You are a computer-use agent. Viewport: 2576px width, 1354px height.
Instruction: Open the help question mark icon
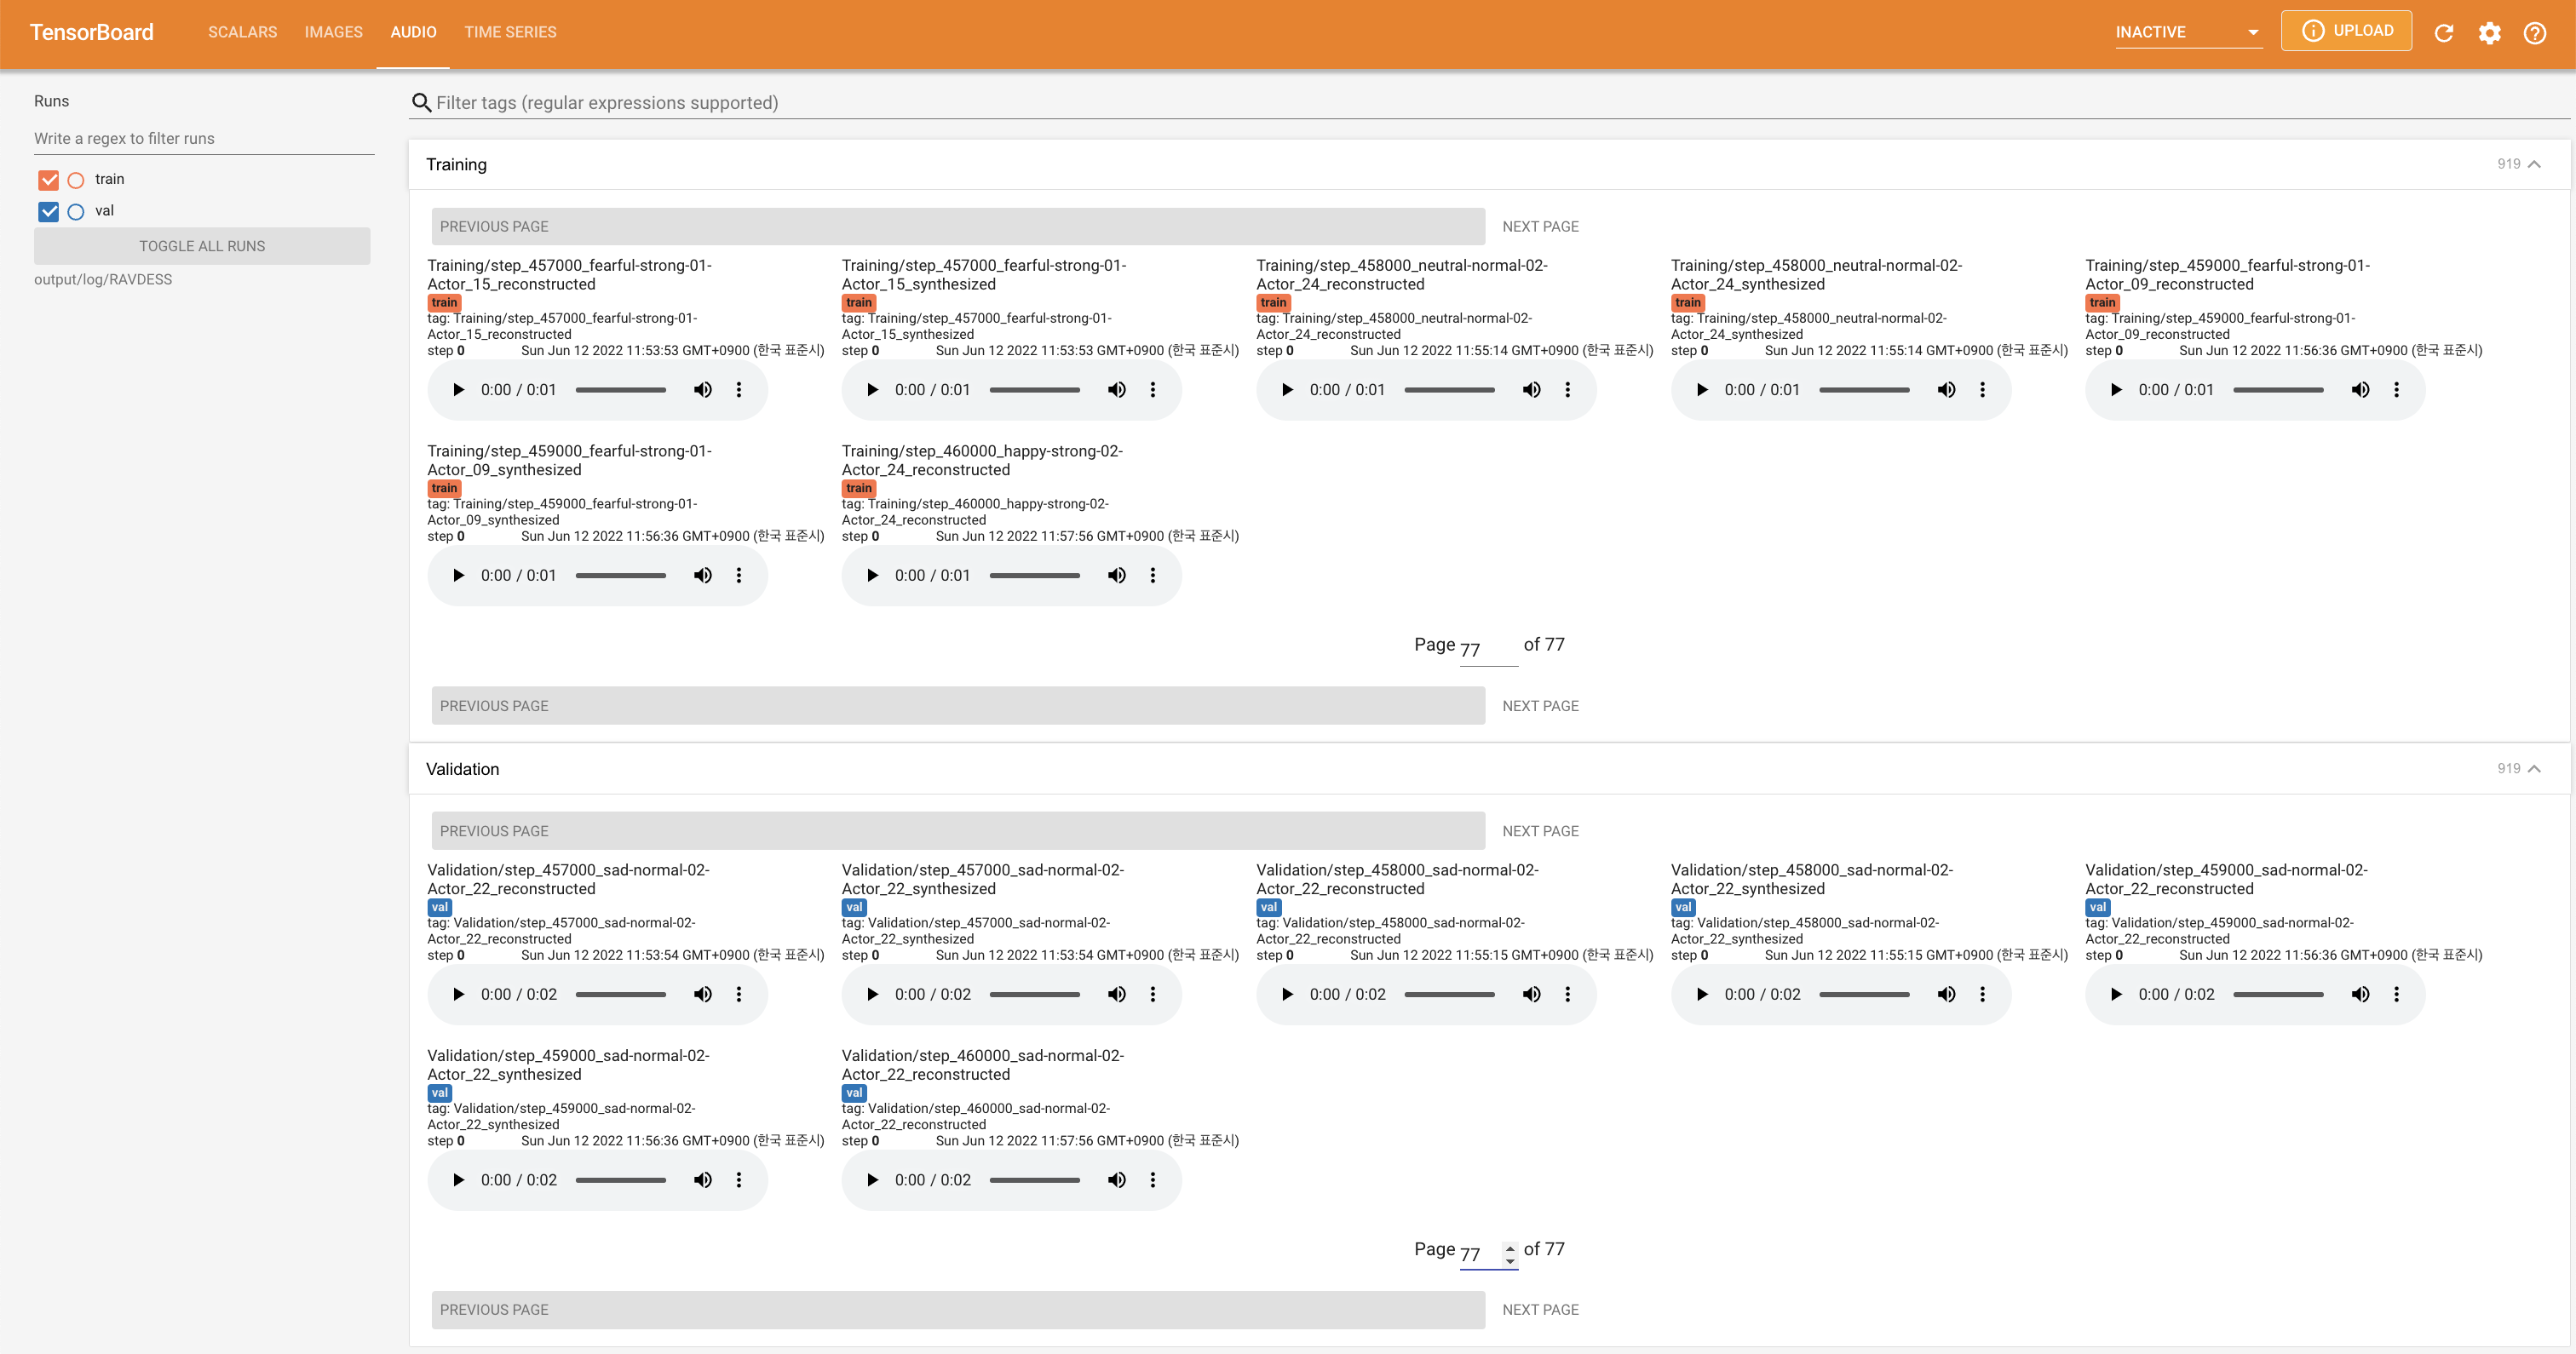pyautogui.click(x=2534, y=33)
